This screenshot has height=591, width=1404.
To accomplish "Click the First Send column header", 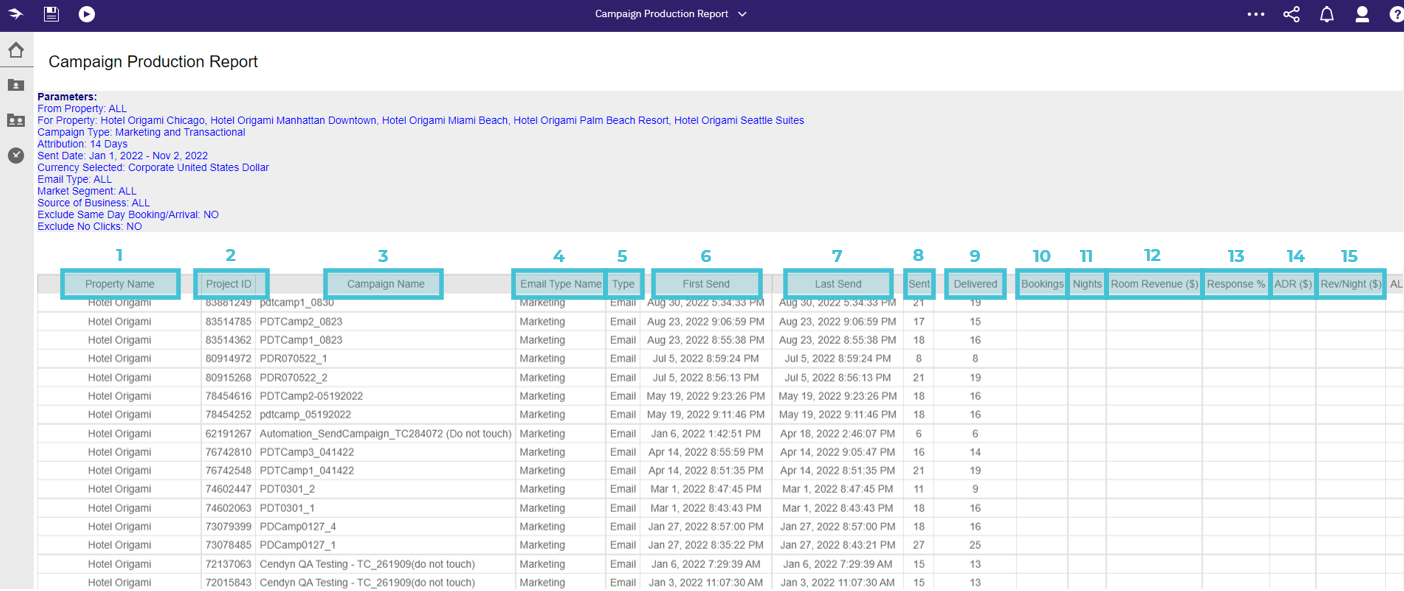I will point(706,284).
